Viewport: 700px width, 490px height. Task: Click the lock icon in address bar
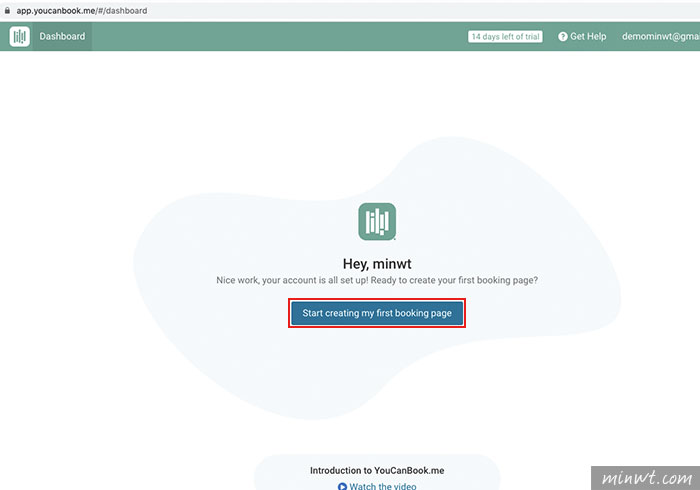coord(7,10)
